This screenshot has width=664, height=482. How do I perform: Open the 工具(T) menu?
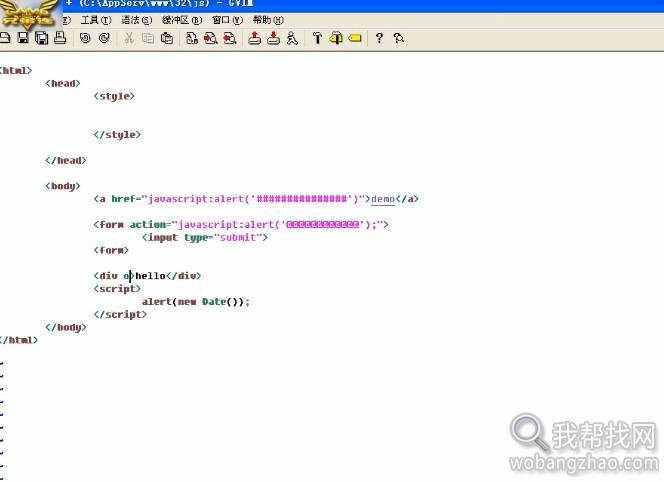[x=96, y=20]
